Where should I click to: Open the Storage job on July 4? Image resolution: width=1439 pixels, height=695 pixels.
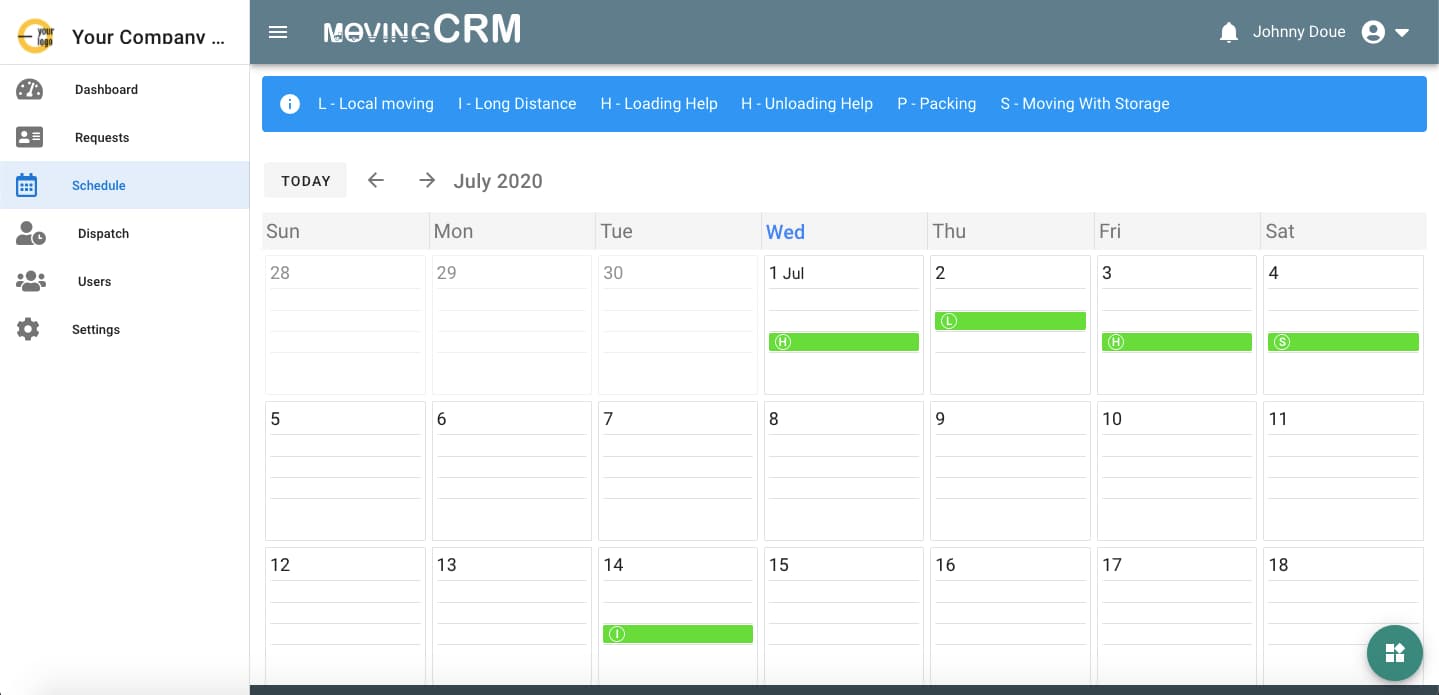1343,342
